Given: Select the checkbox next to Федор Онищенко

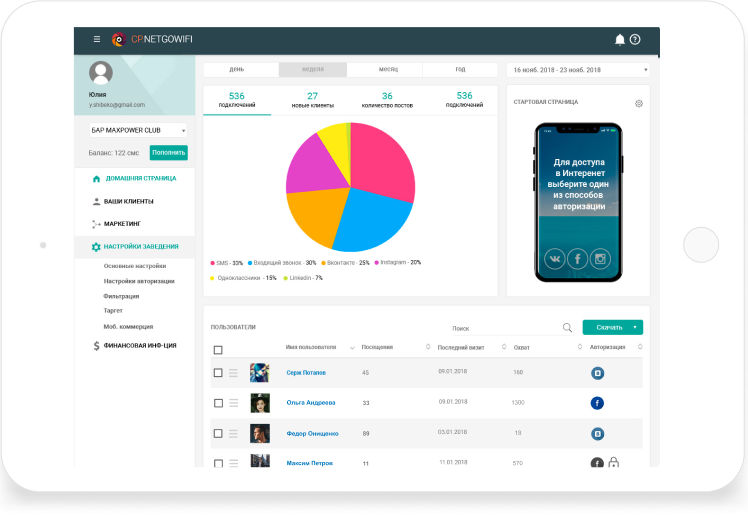Looking at the screenshot, I should [x=218, y=434].
